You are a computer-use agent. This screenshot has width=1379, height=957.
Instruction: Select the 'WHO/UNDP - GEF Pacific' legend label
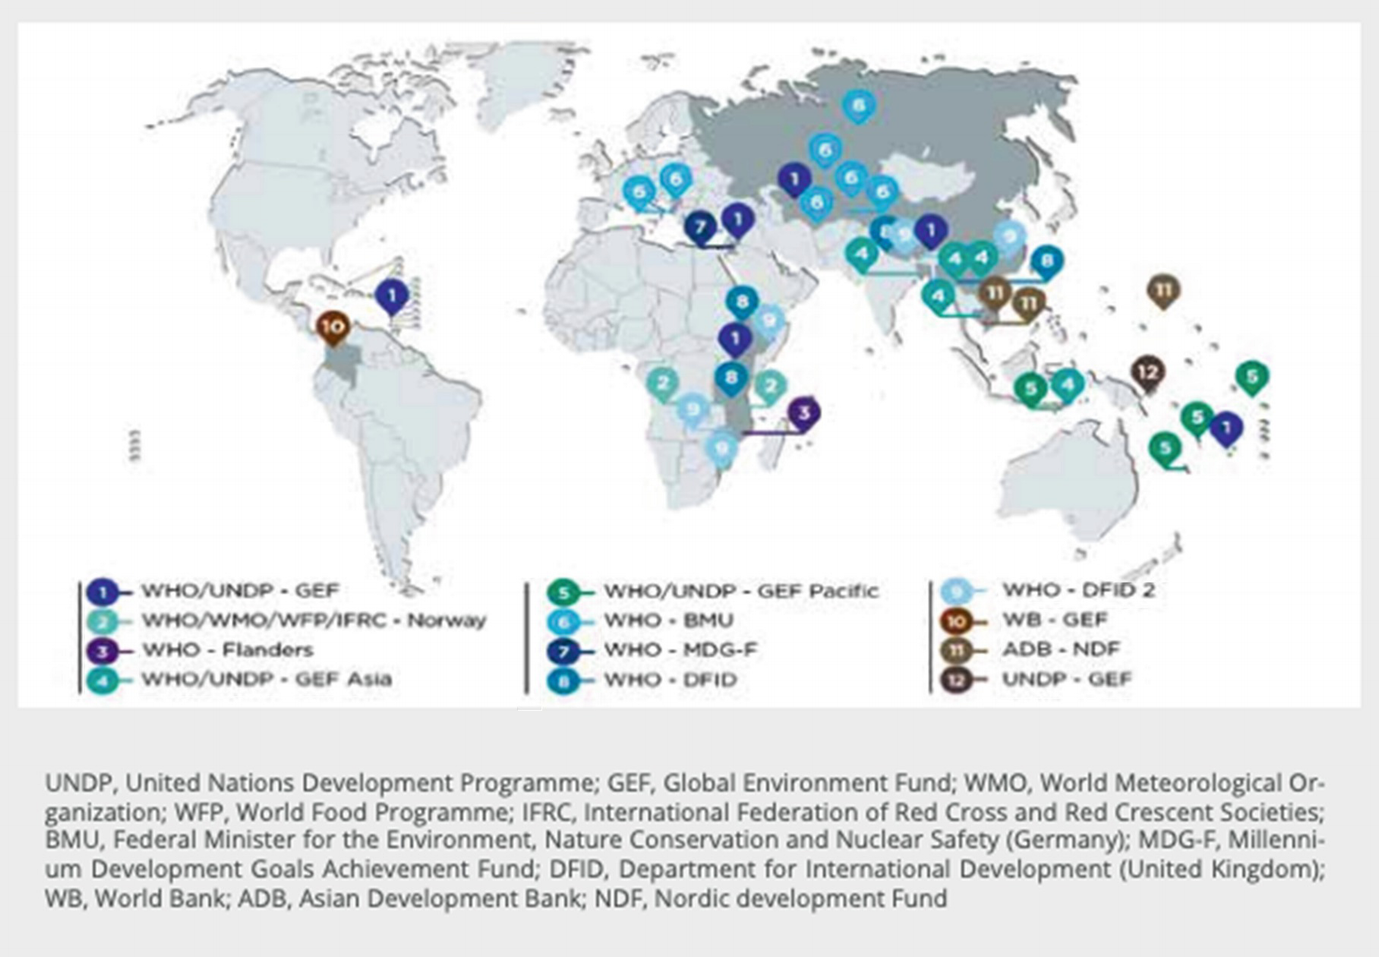[741, 591]
